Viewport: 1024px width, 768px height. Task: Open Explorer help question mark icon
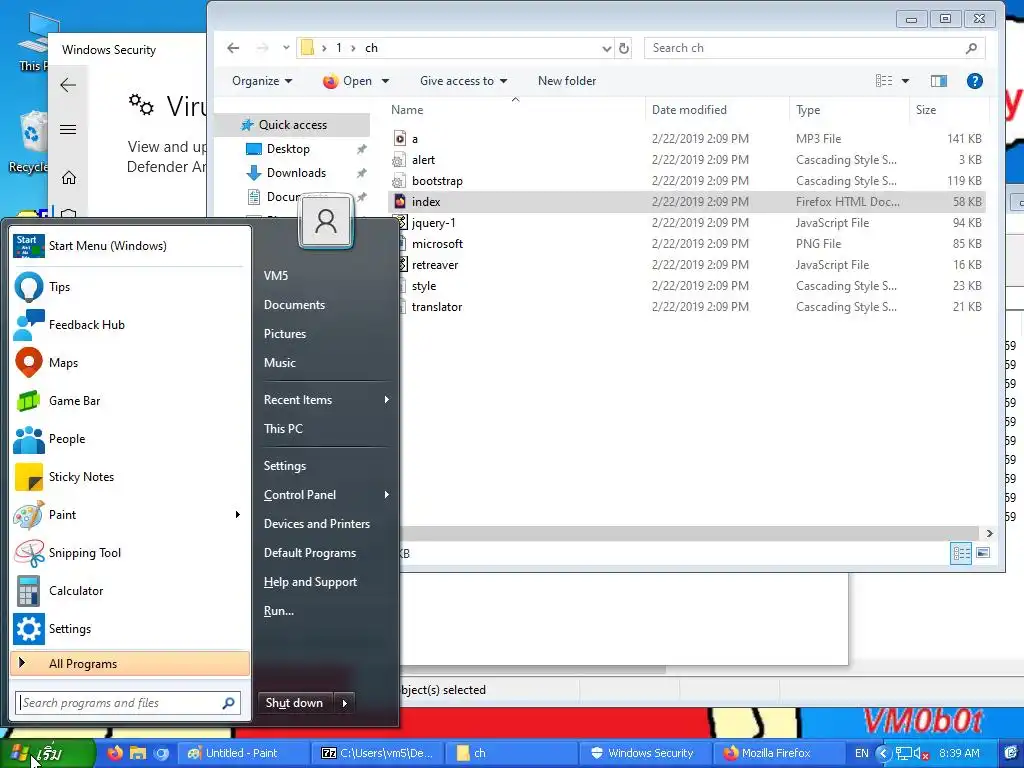point(974,81)
